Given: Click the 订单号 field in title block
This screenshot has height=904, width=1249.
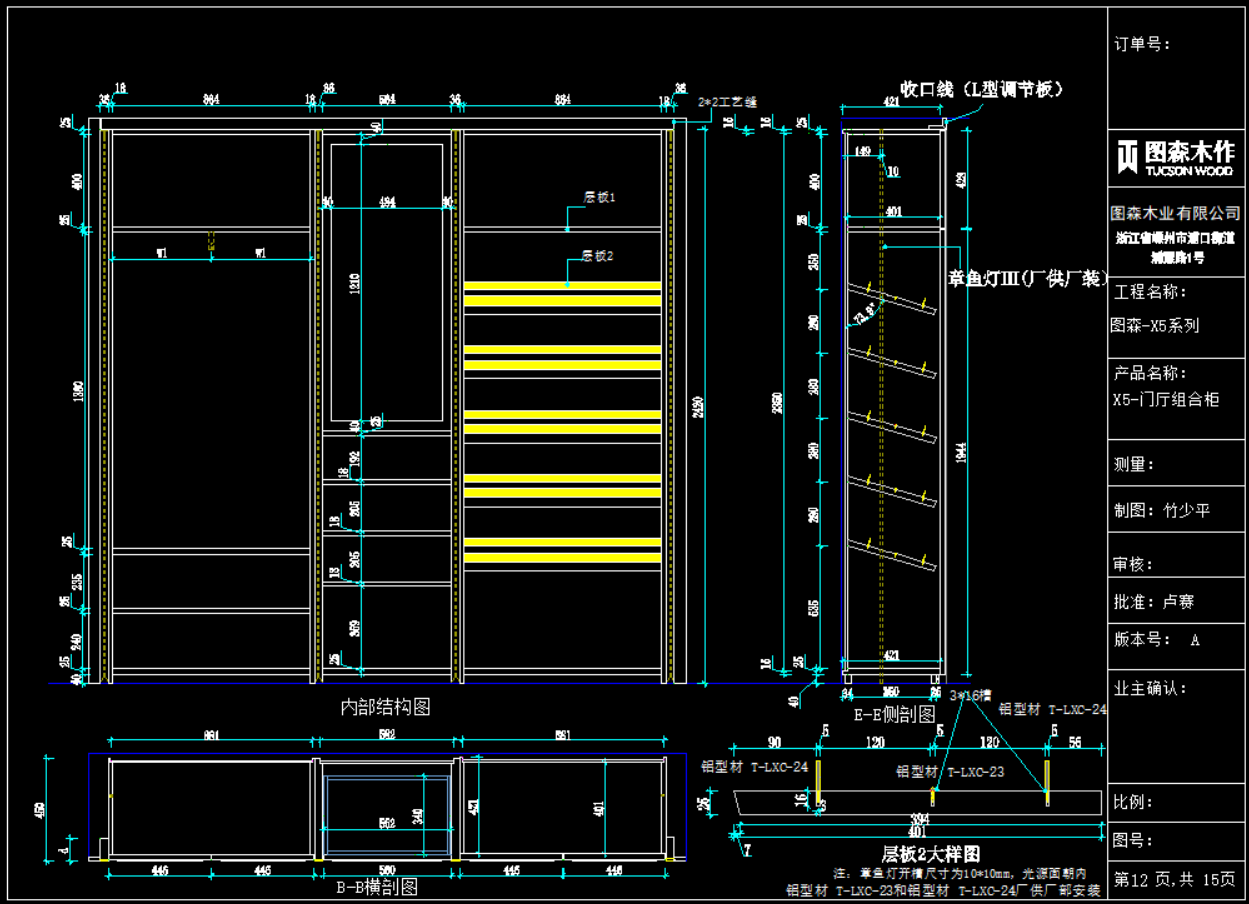Looking at the screenshot, I should point(1142,44).
